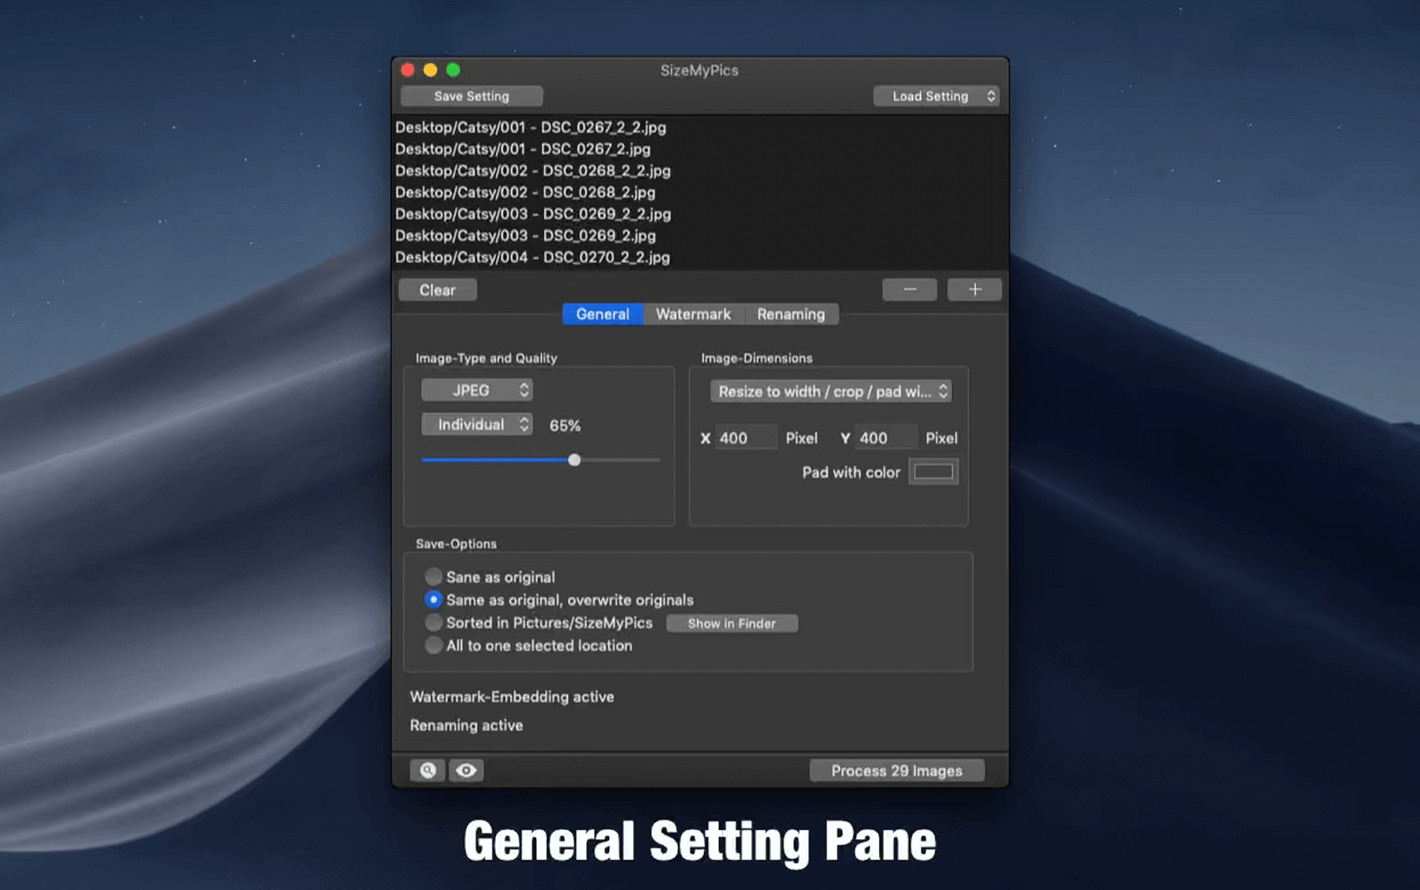The image size is (1420, 890).
Task: Click the Show in Finder button
Action: click(x=732, y=623)
